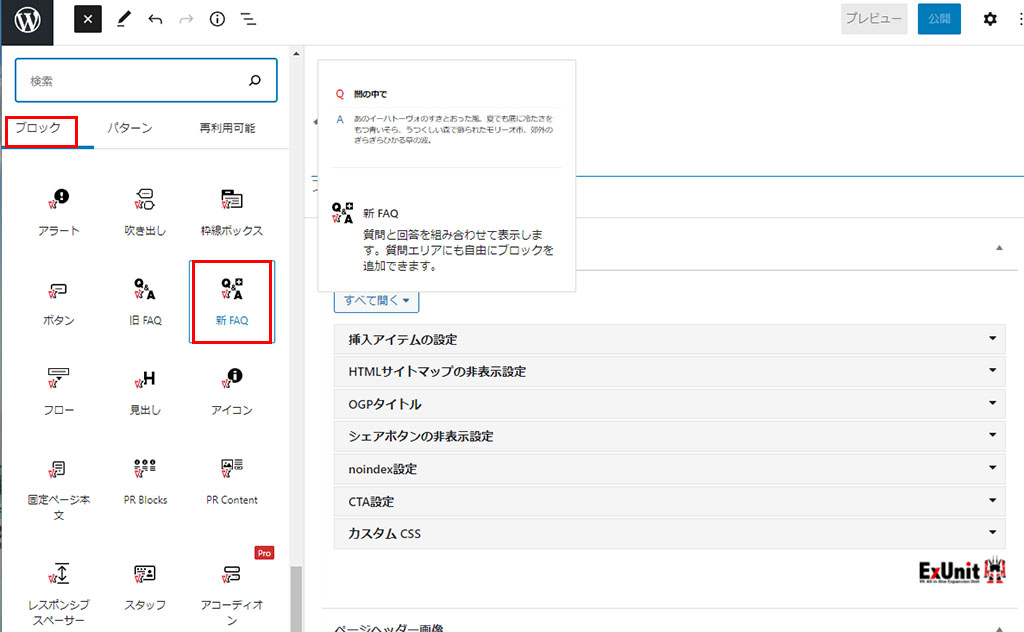Click the 公開 publish button
This screenshot has height=632, width=1024.
click(x=938, y=19)
